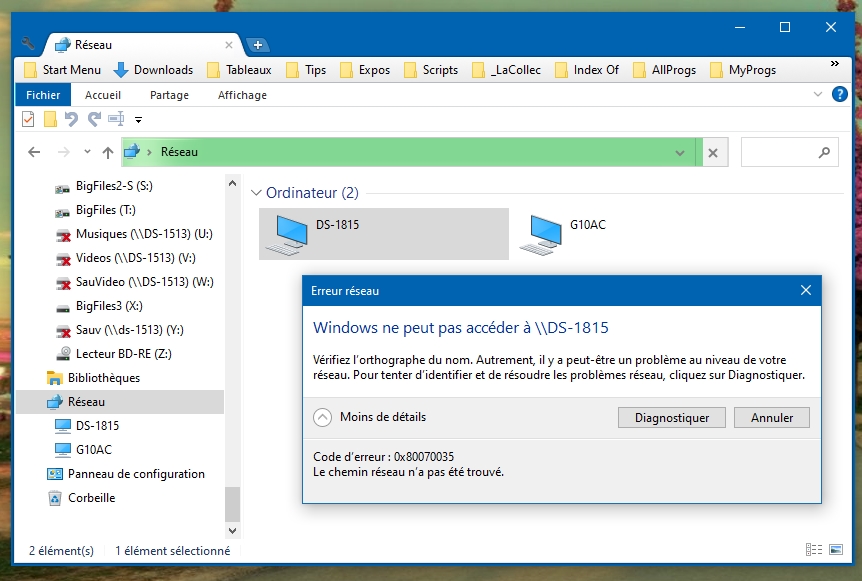Select Réseau in the navigation tree
Image resolution: width=862 pixels, height=581 pixels.
click(120, 402)
